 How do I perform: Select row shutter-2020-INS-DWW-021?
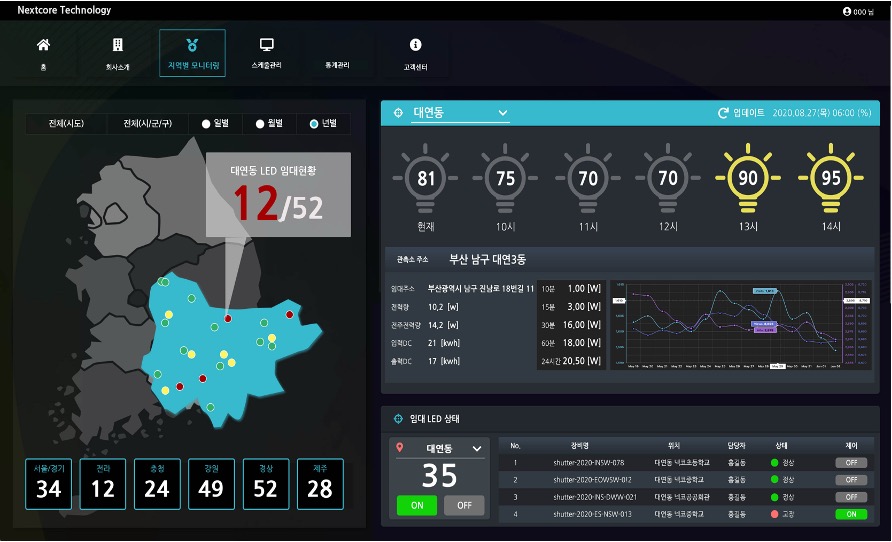coord(686,497)
